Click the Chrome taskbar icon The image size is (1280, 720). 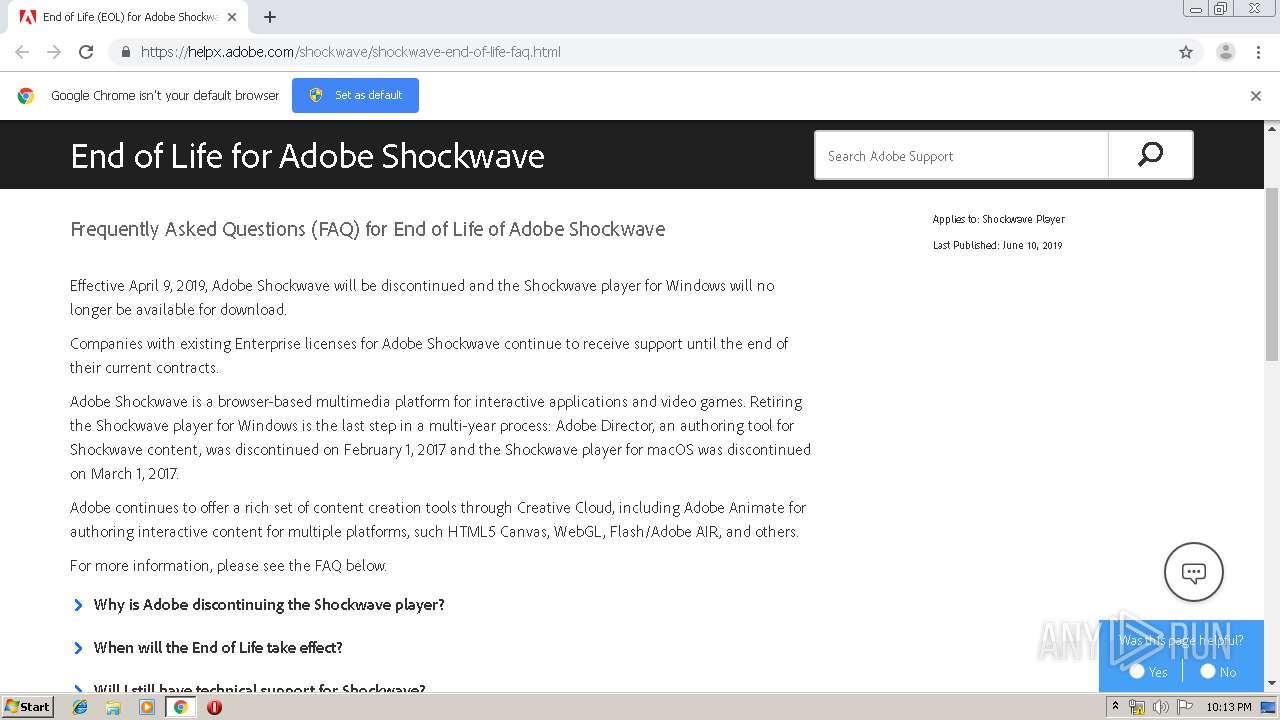[x=180, y=707]
